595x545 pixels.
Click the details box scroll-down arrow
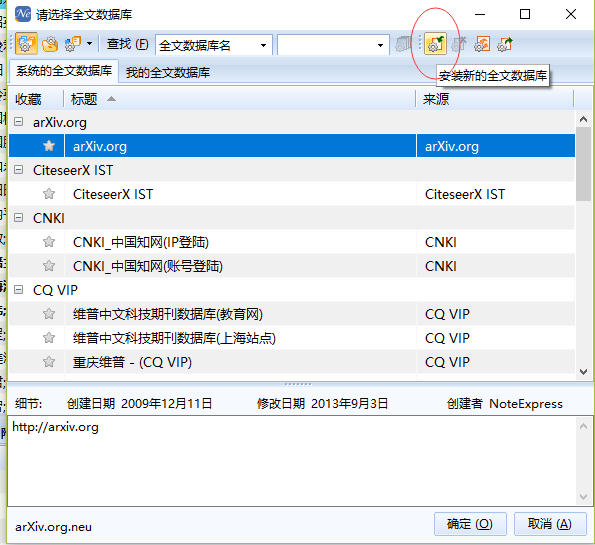click(584, 496)
